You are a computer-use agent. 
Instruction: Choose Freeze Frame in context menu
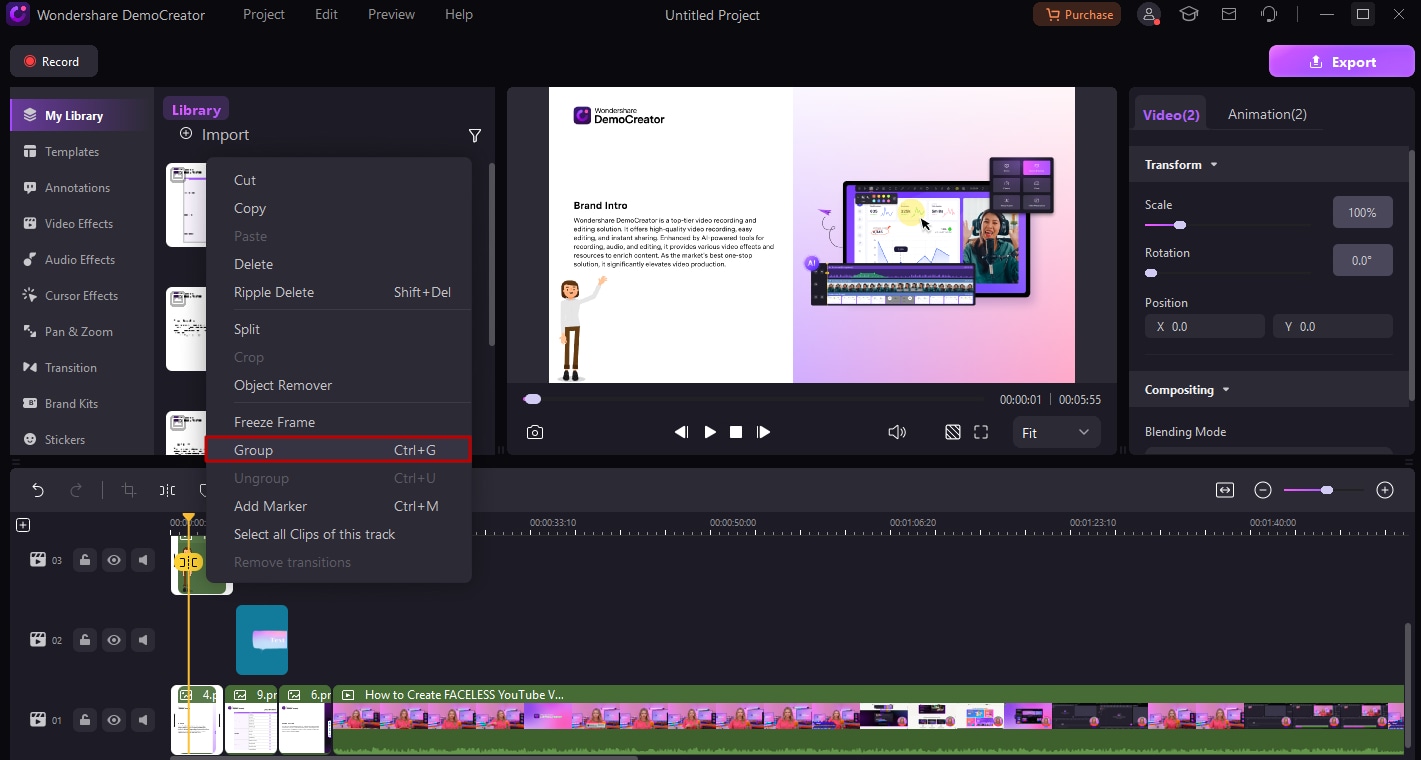(x=338, y=422)
